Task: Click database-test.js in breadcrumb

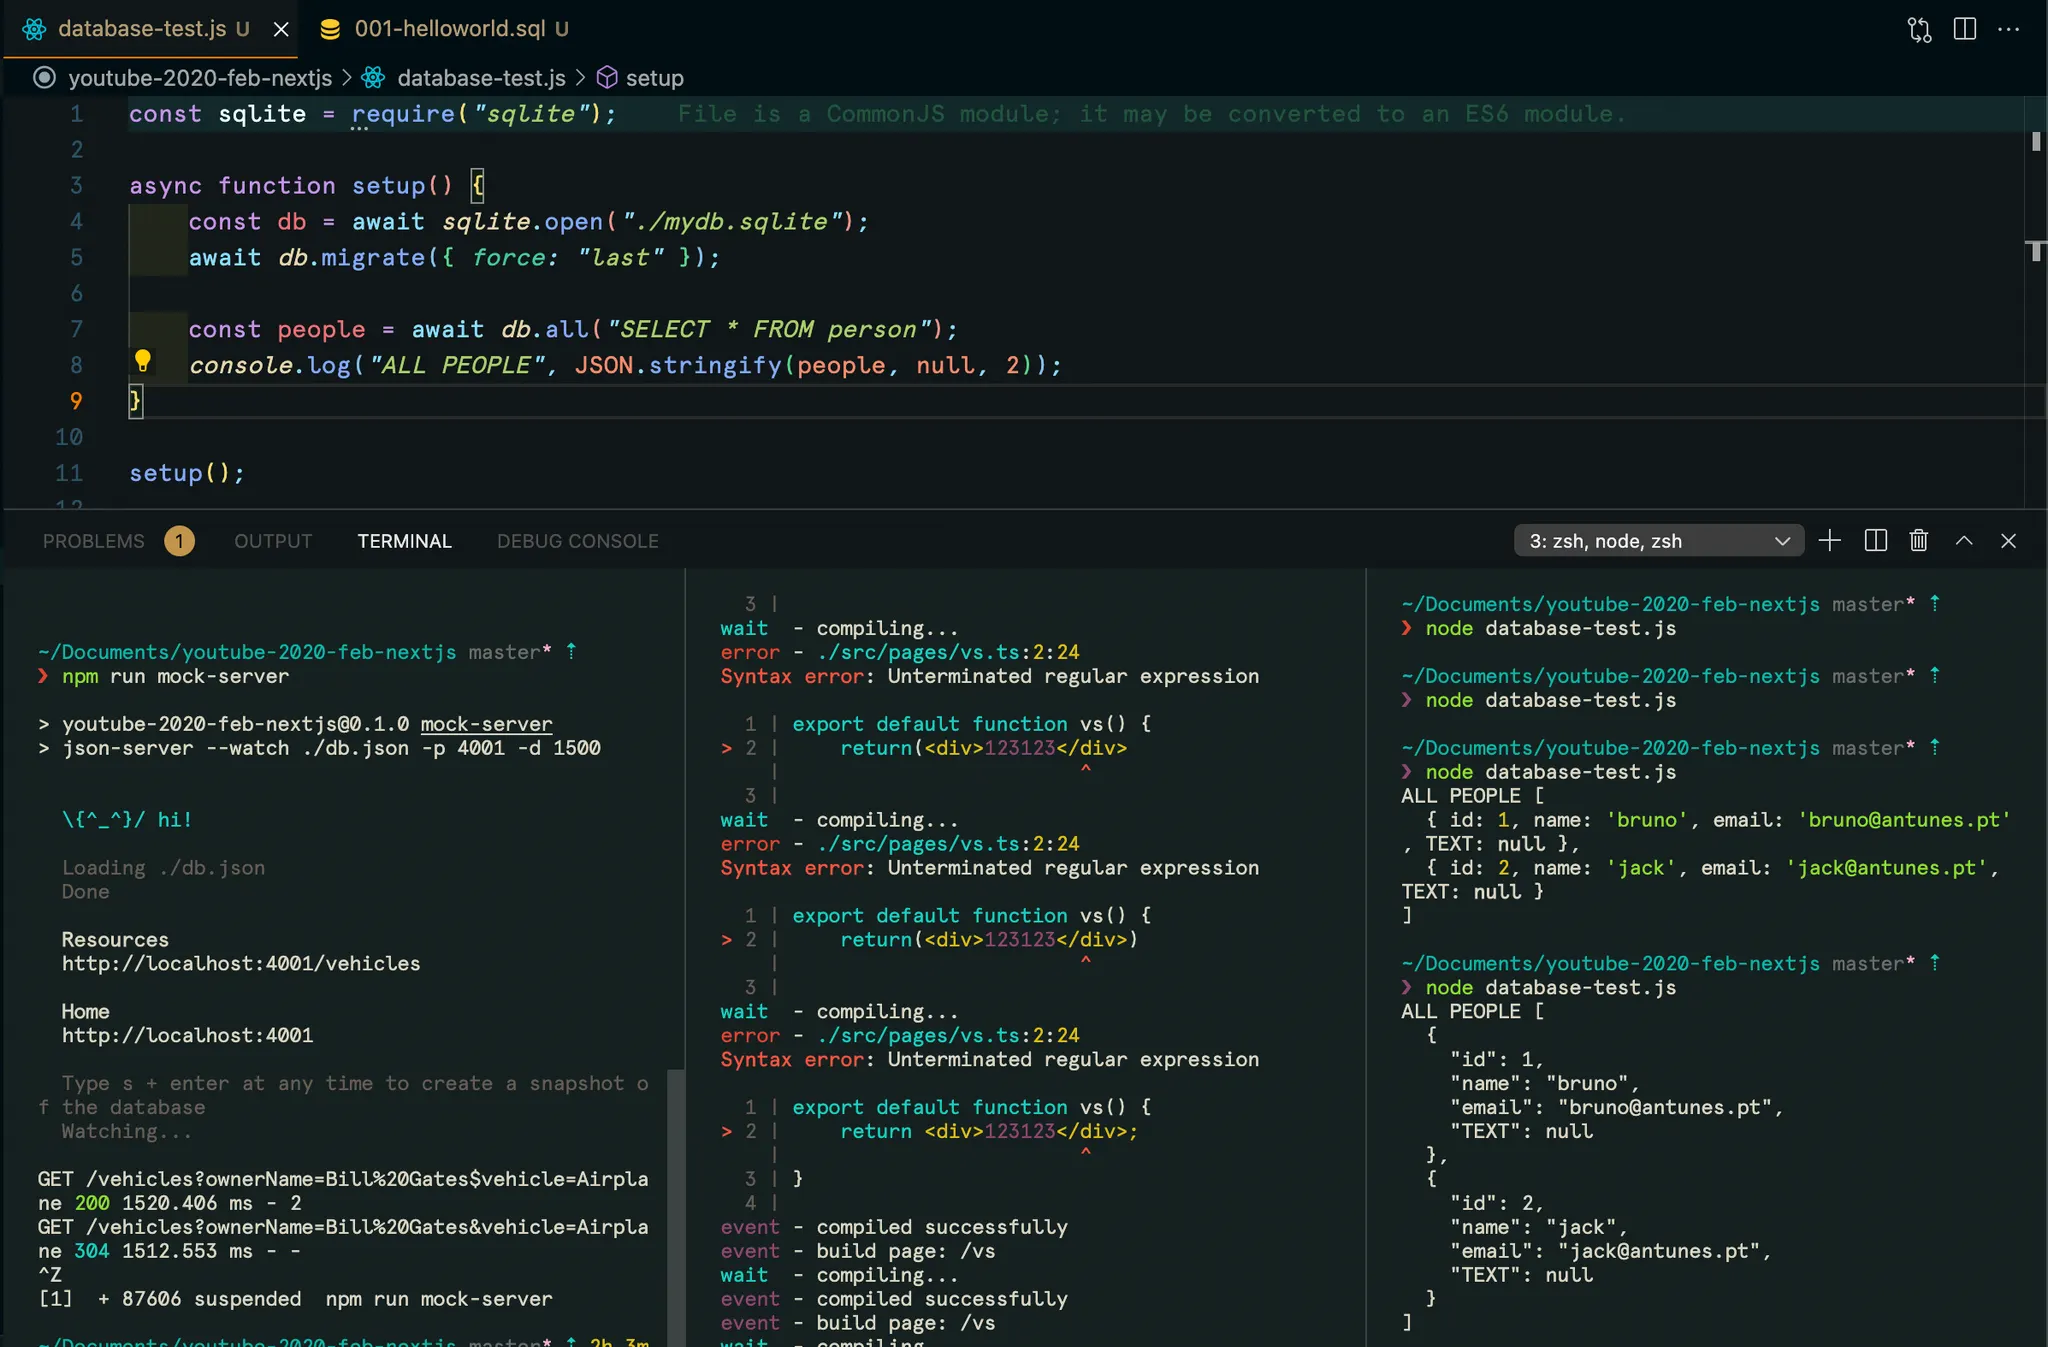Action: tap(480, 78)
